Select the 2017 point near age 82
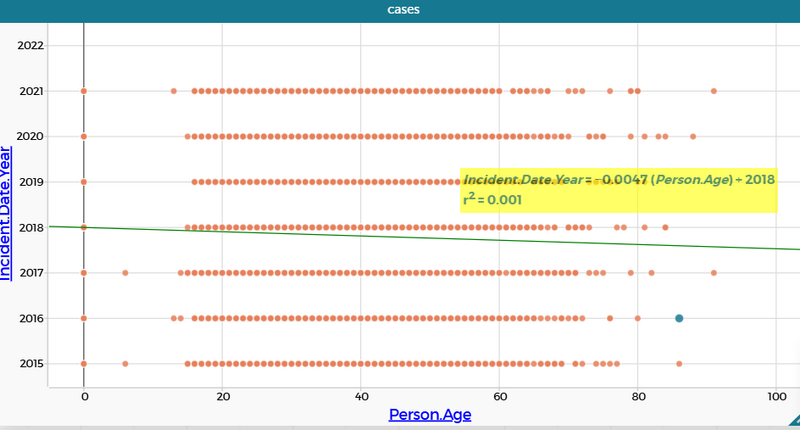 652,272
